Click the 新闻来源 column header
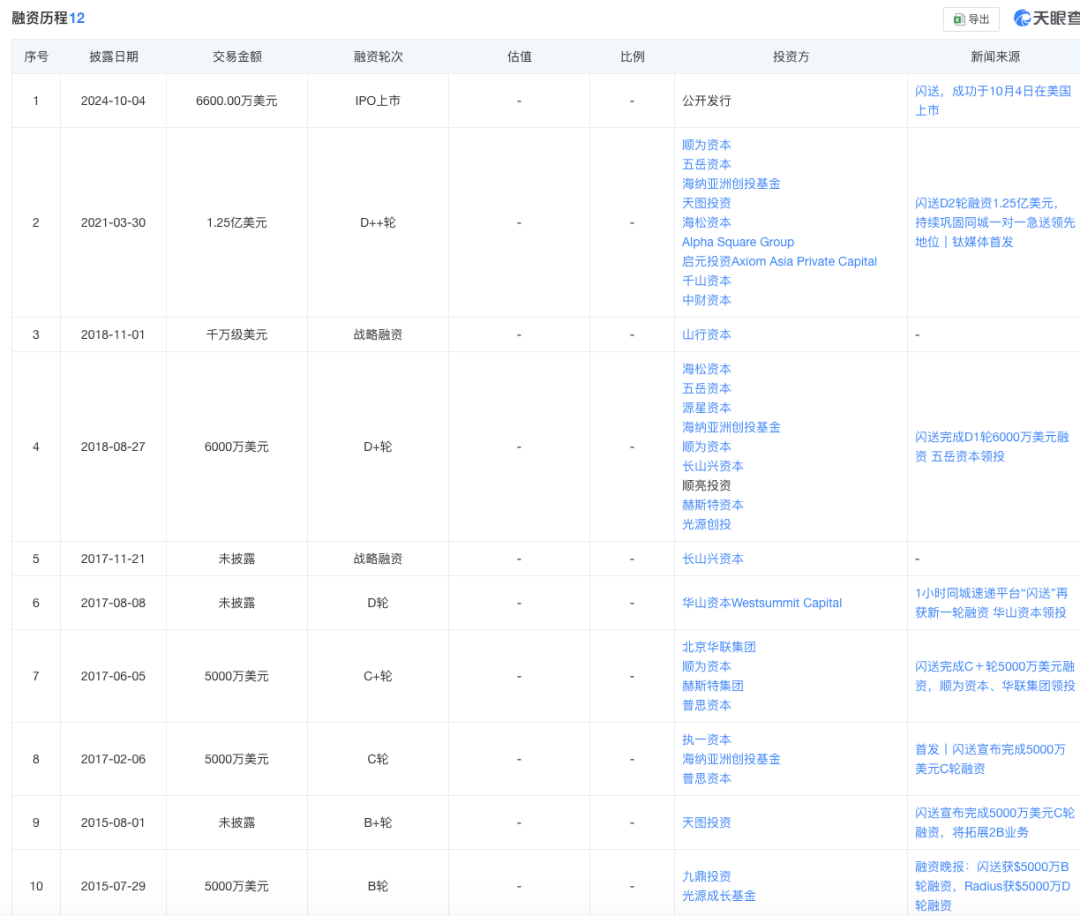This screenshot has width=1080, height=916. tap(995, 56)
